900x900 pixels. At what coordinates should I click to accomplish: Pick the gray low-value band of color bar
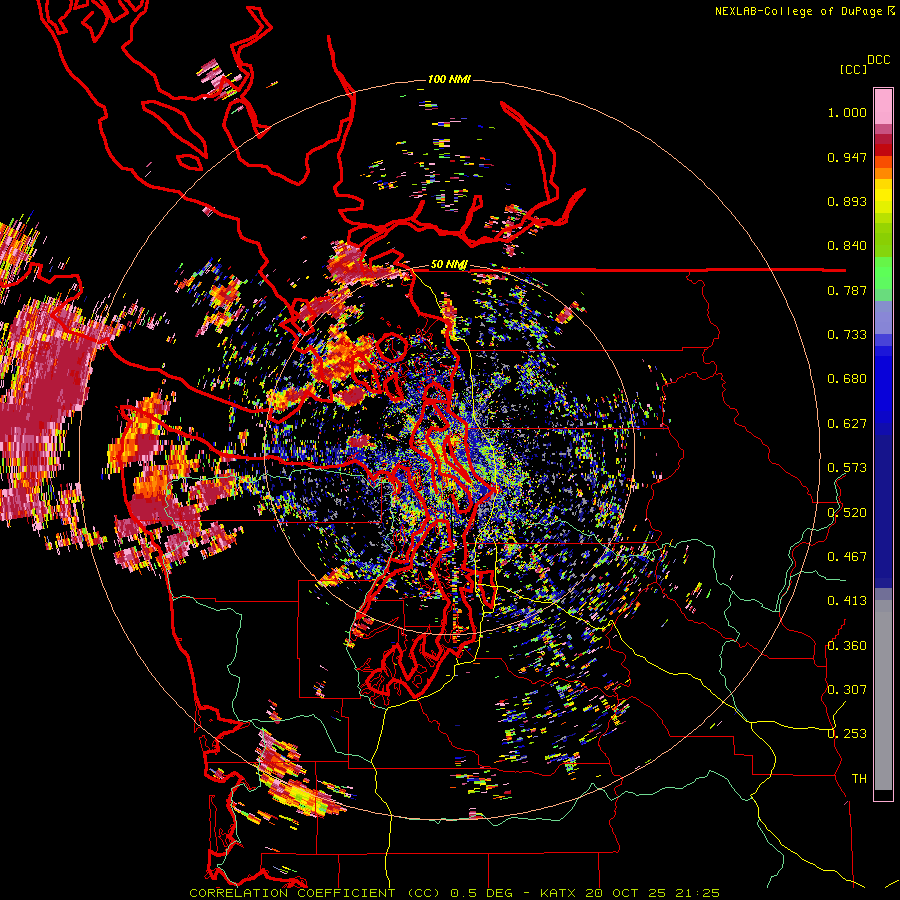point(883,695)
